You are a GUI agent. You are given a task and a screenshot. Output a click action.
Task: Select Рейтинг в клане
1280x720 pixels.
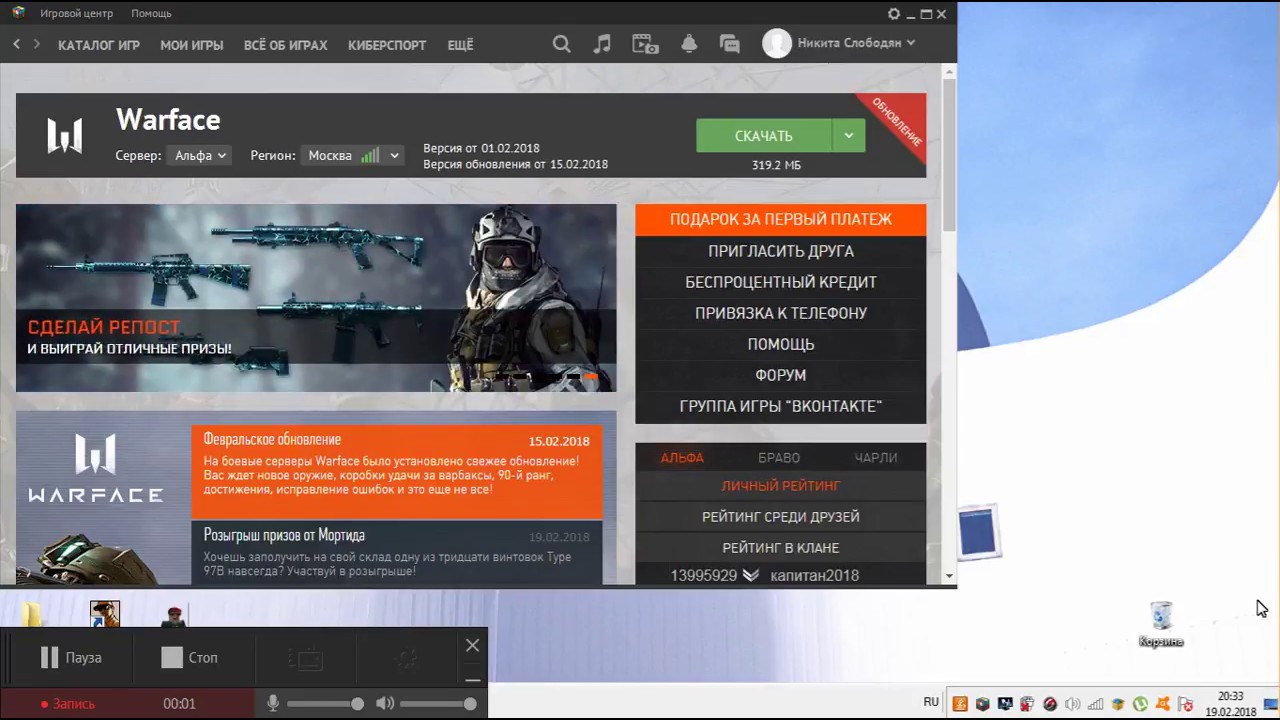[781, 548]
